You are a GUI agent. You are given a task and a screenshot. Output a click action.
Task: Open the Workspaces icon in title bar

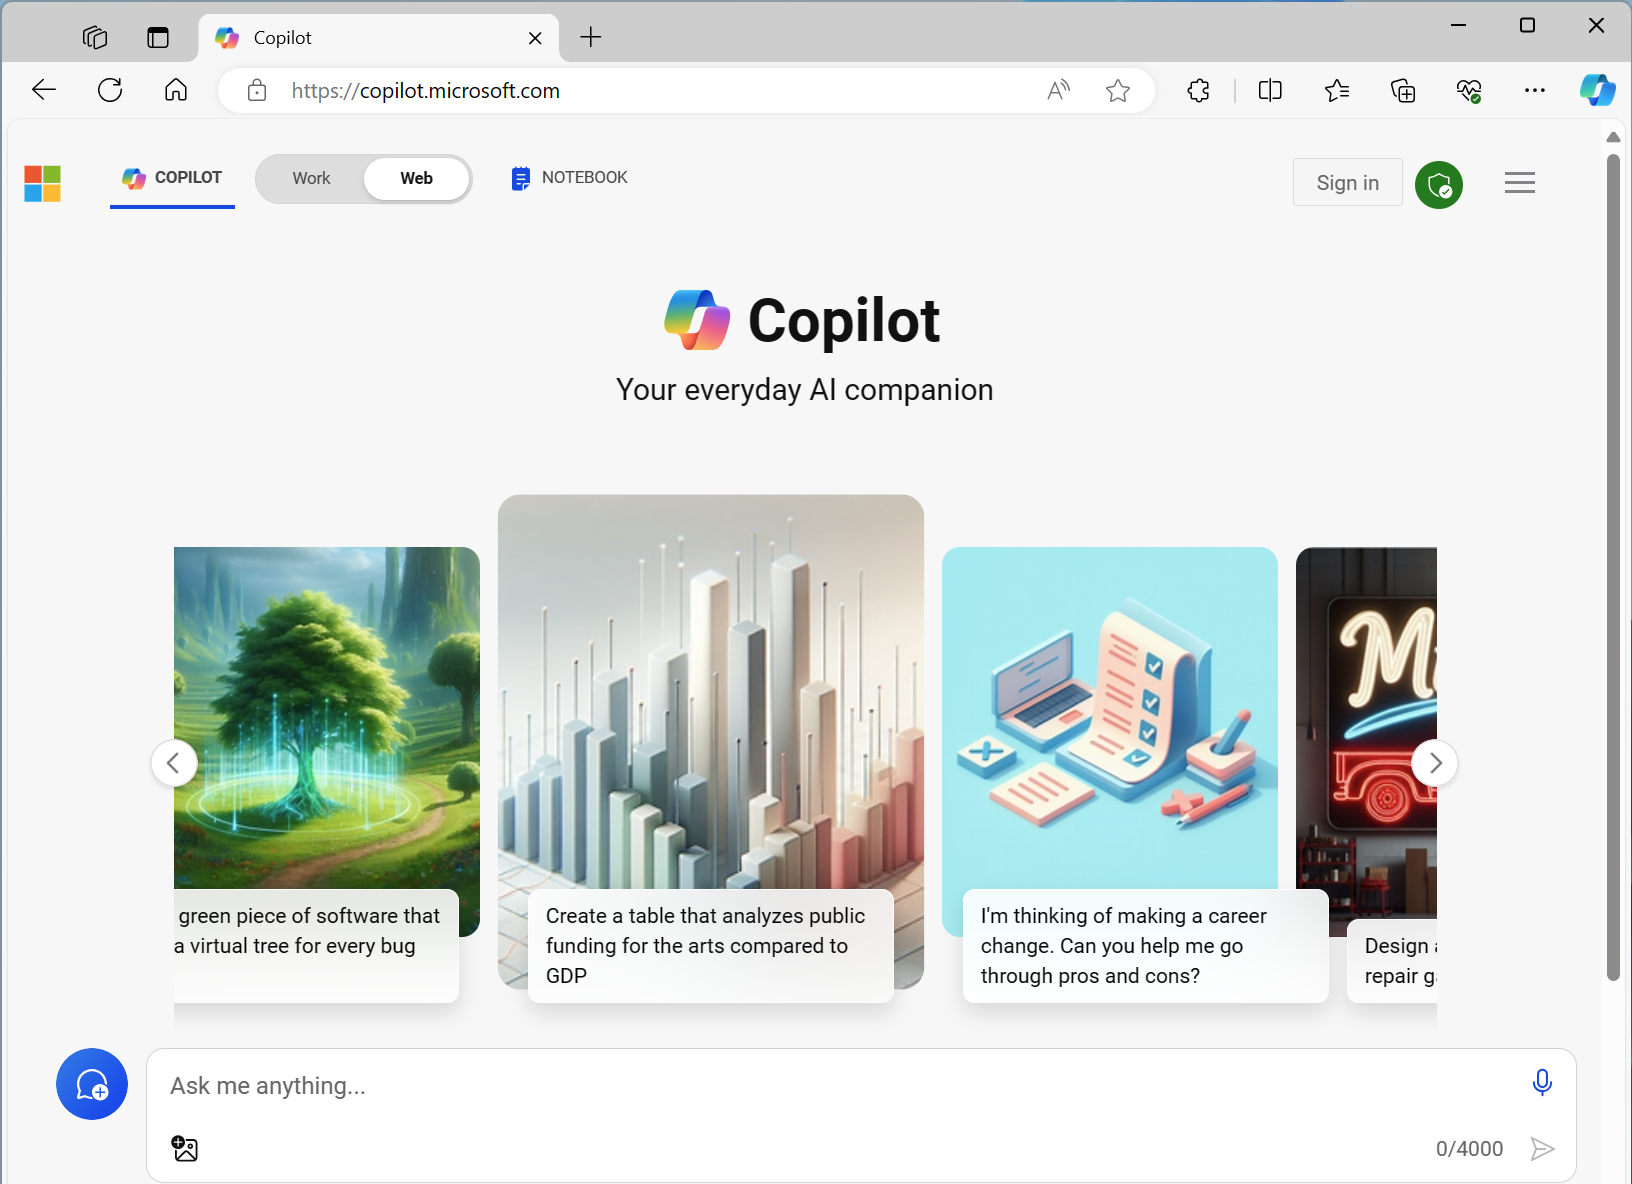click(x=95, y=38)
